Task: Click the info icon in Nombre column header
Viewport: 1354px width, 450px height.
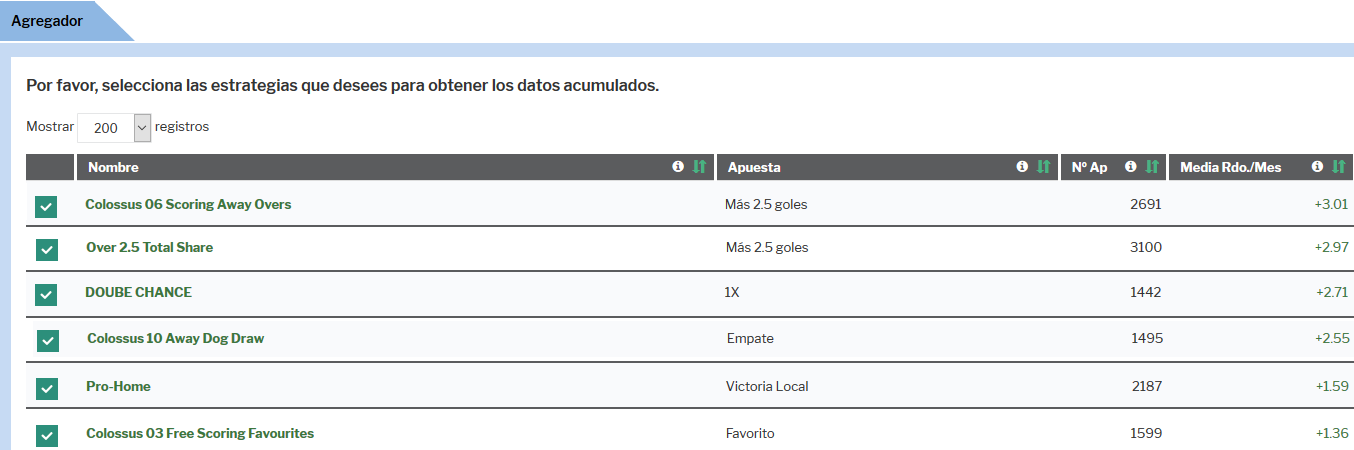Action: click(x=678, y=167)
